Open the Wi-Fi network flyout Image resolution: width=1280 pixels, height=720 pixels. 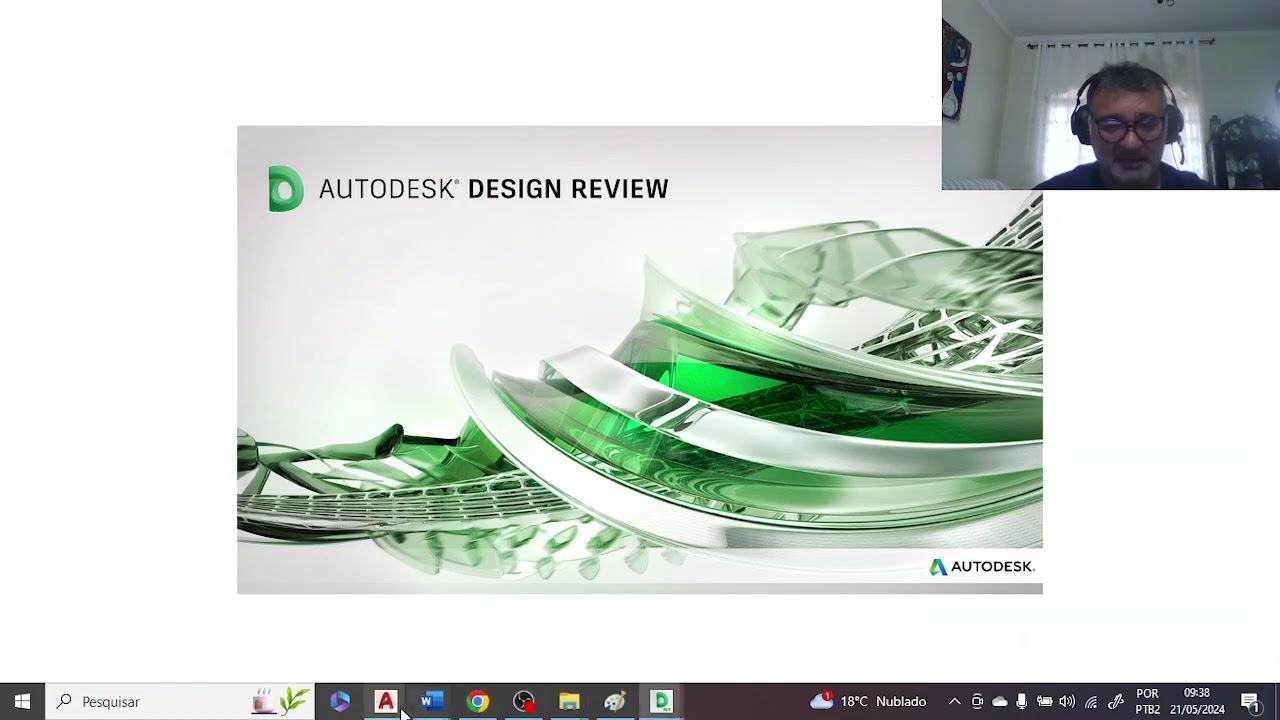[x=1091, y=701]
